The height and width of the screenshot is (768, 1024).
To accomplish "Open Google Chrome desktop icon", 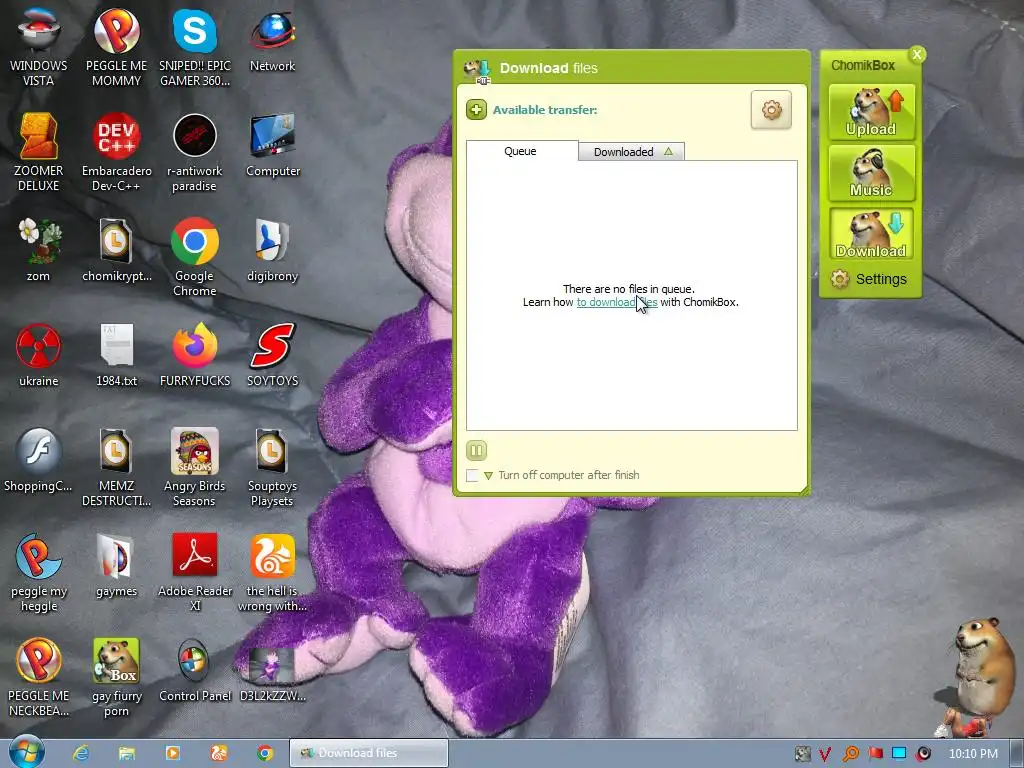I will coord(195,257).
